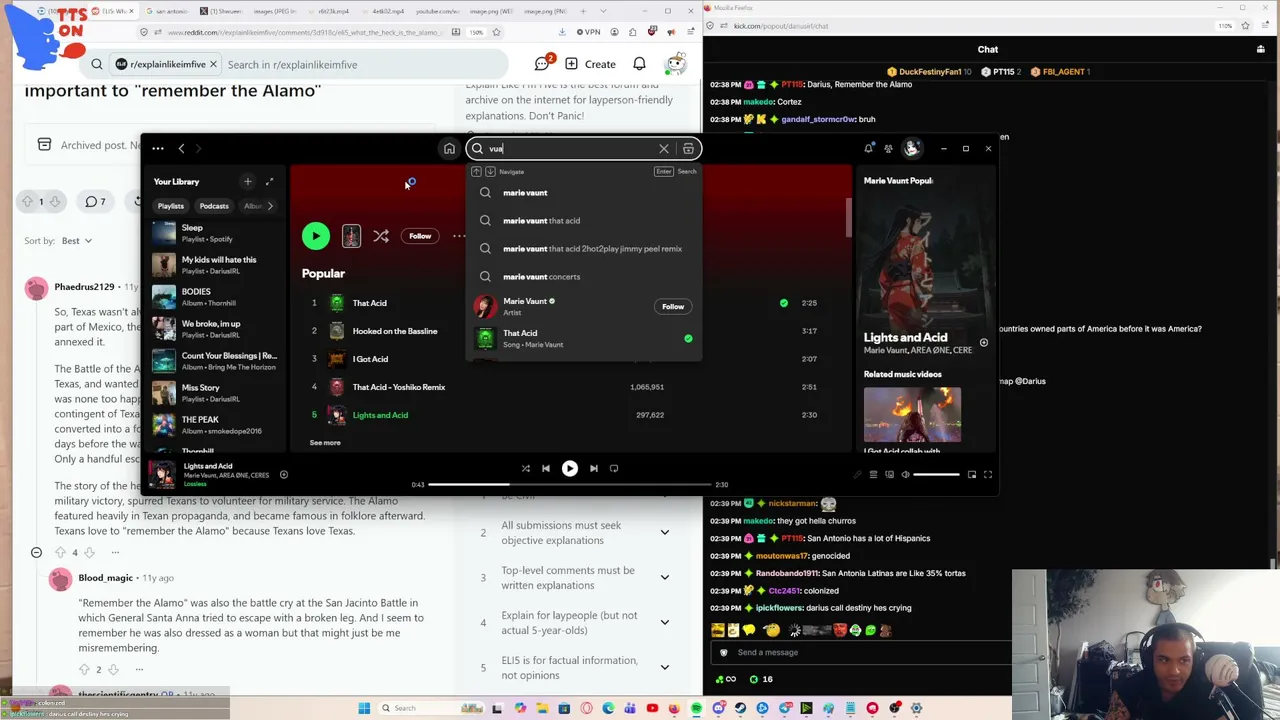This screenshot has height=720, width=1280.
Task: Type in Kick chat 'Send a message' field
Action: 860,653
